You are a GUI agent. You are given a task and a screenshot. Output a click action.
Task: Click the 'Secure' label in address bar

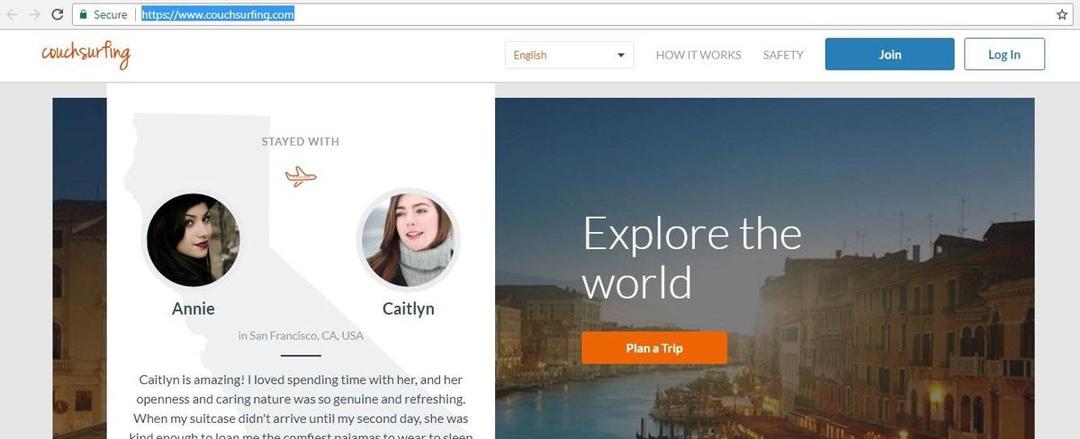(110, 14)
